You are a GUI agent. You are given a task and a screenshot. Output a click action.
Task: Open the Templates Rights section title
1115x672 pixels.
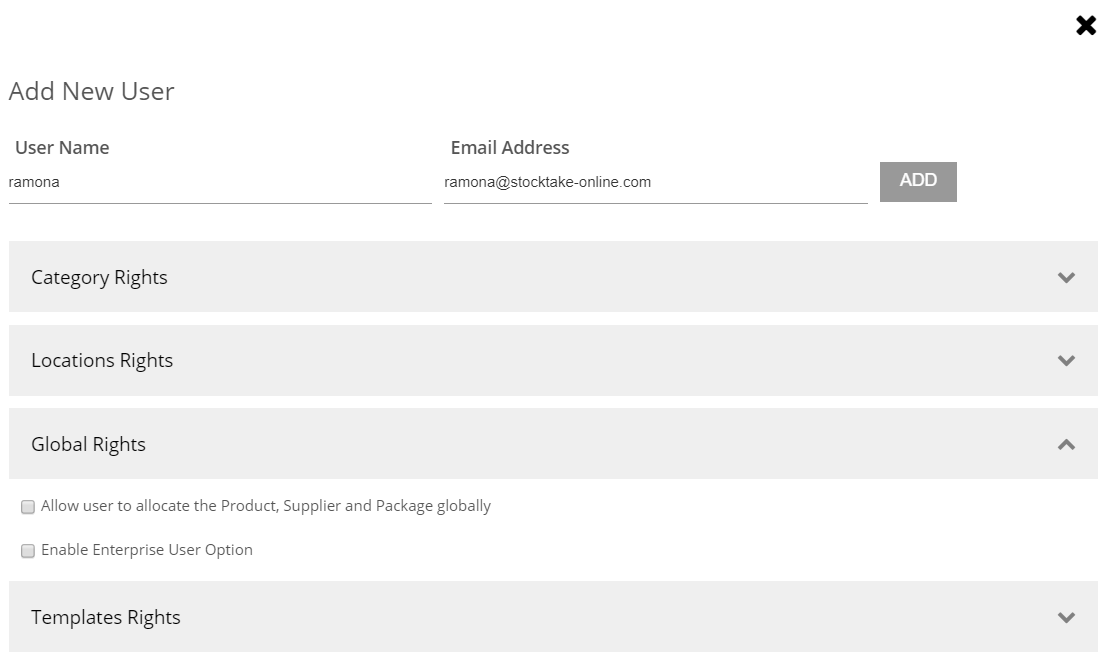click(106, 617)
